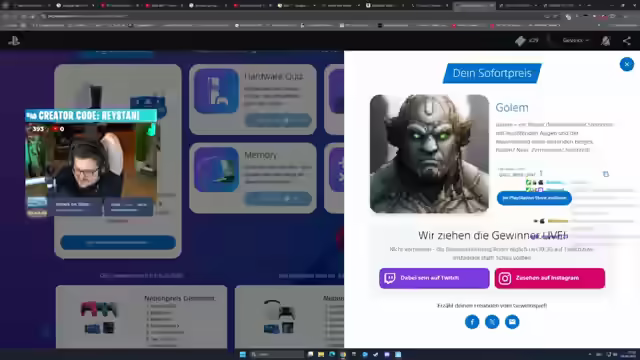Open the Windows Start menu
The image size is (640, 360).
pos(242,354)
